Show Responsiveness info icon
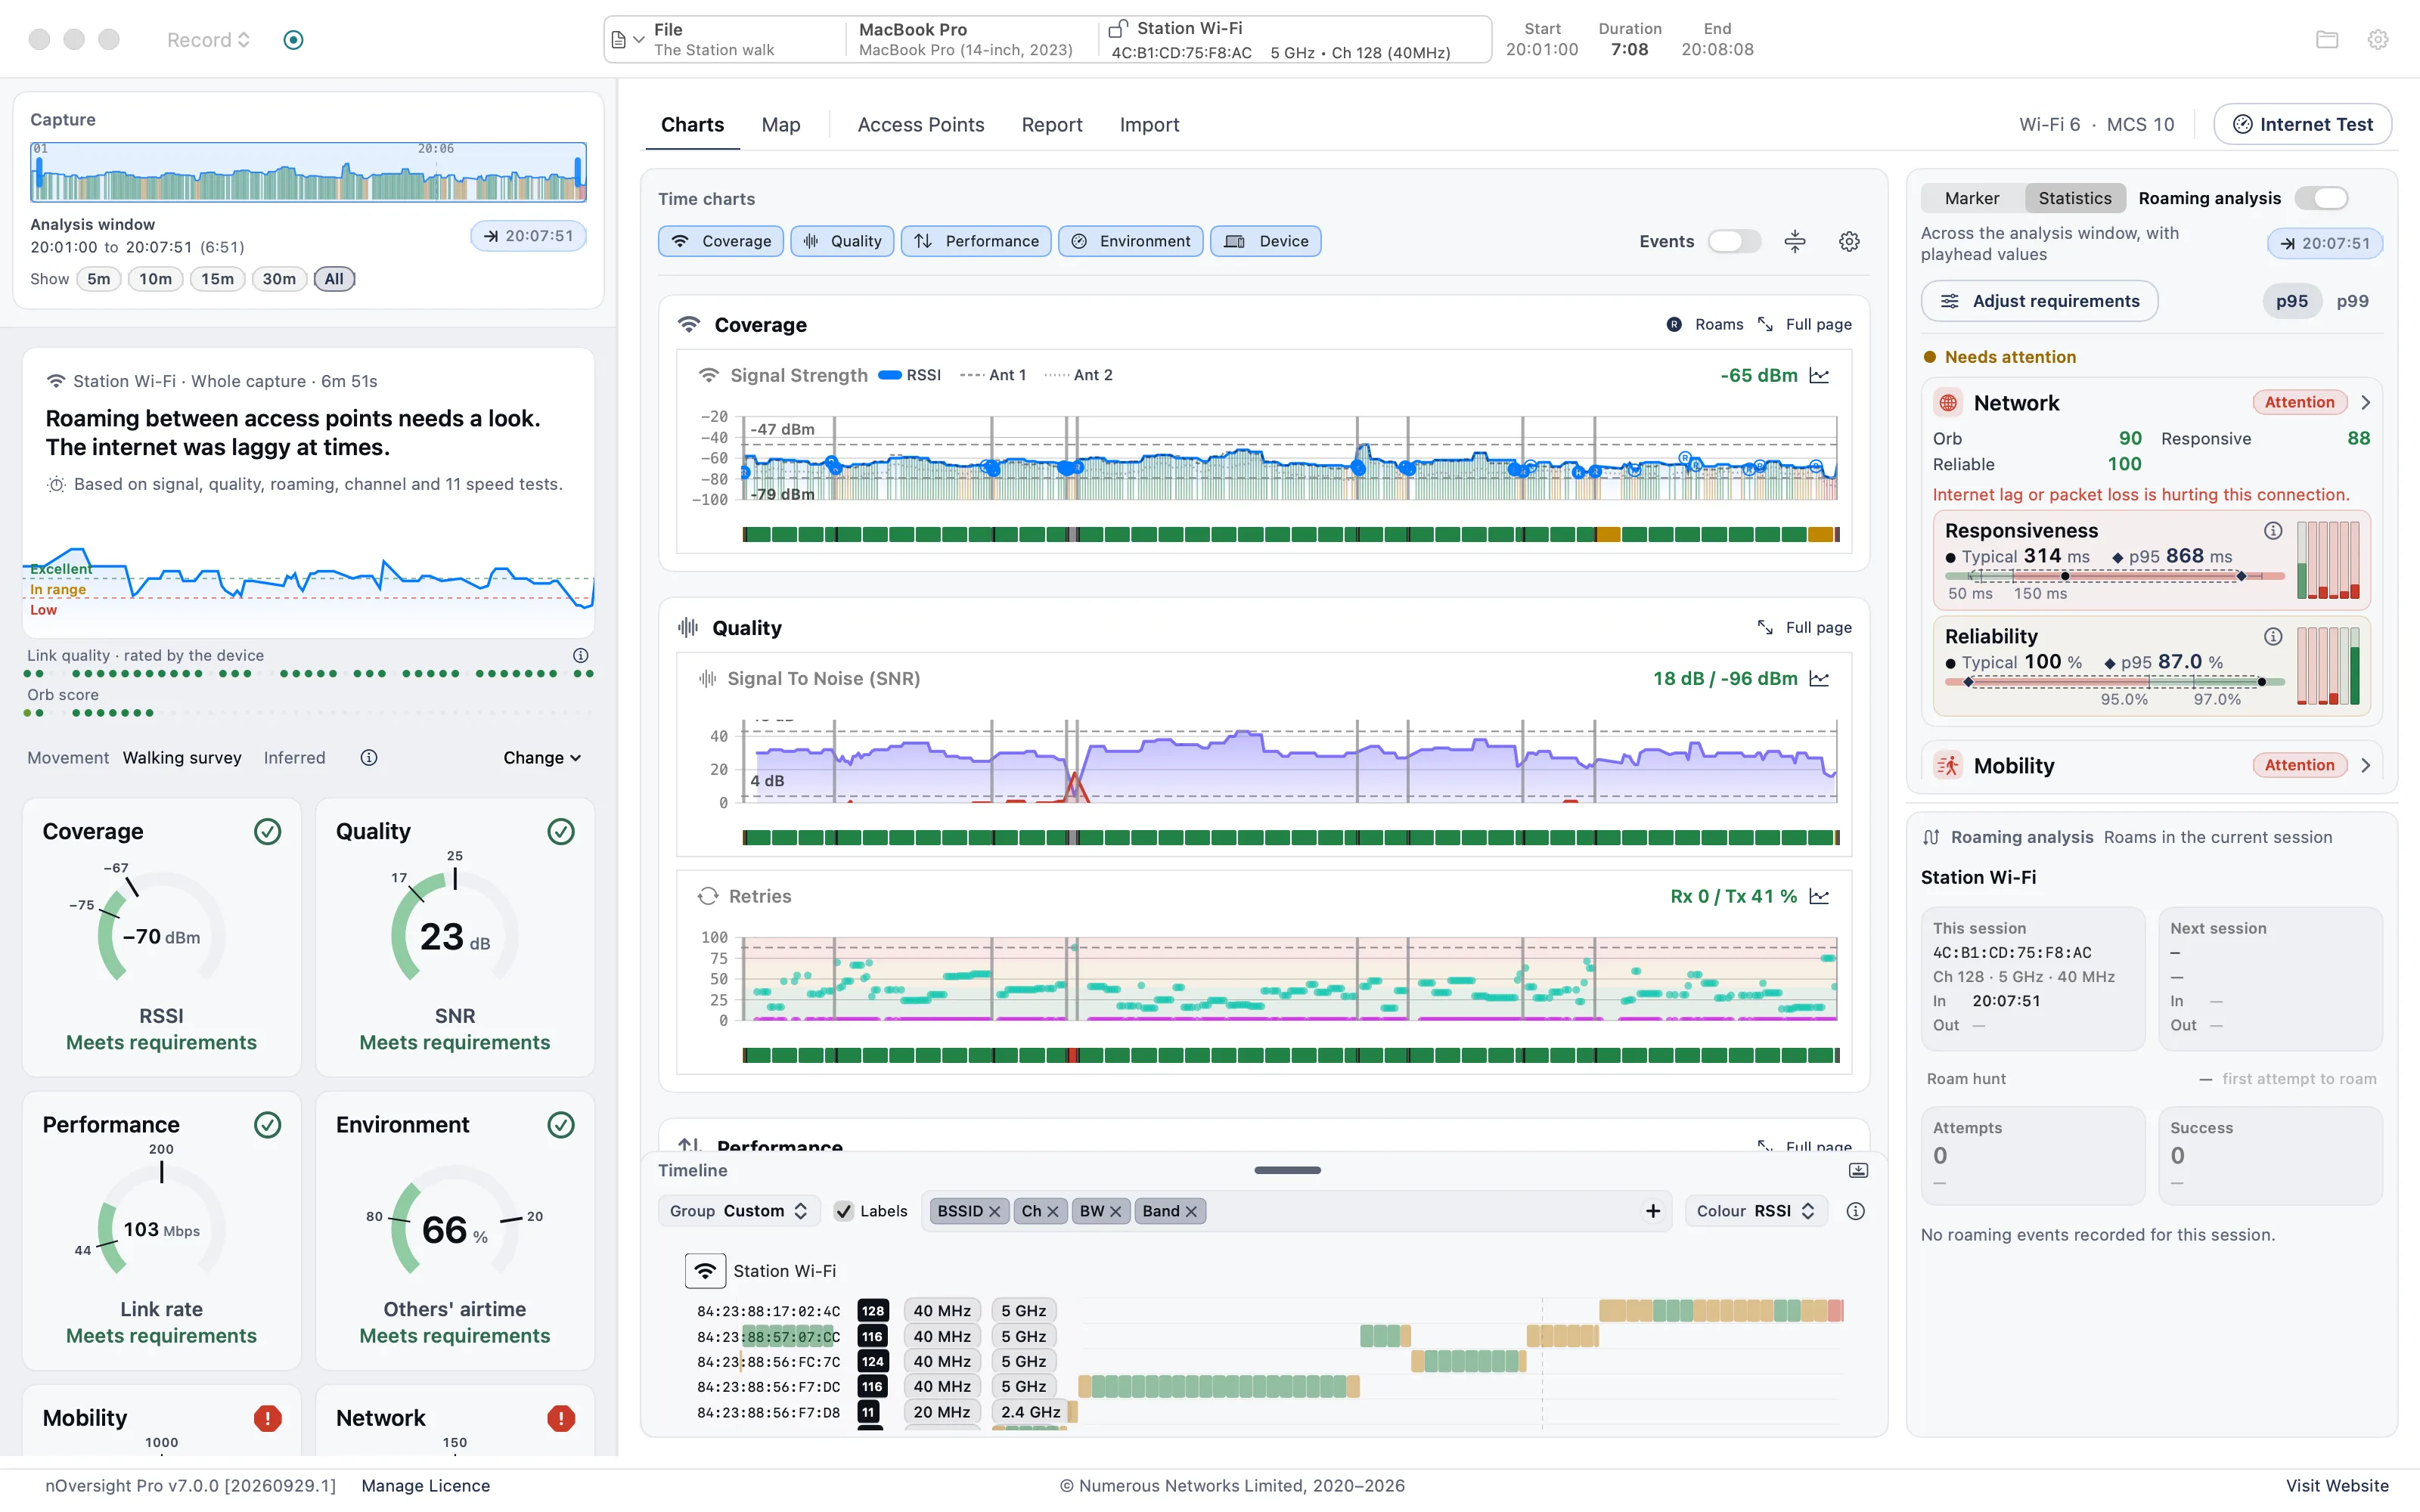2420x1512 pixels. point(2273,531)
